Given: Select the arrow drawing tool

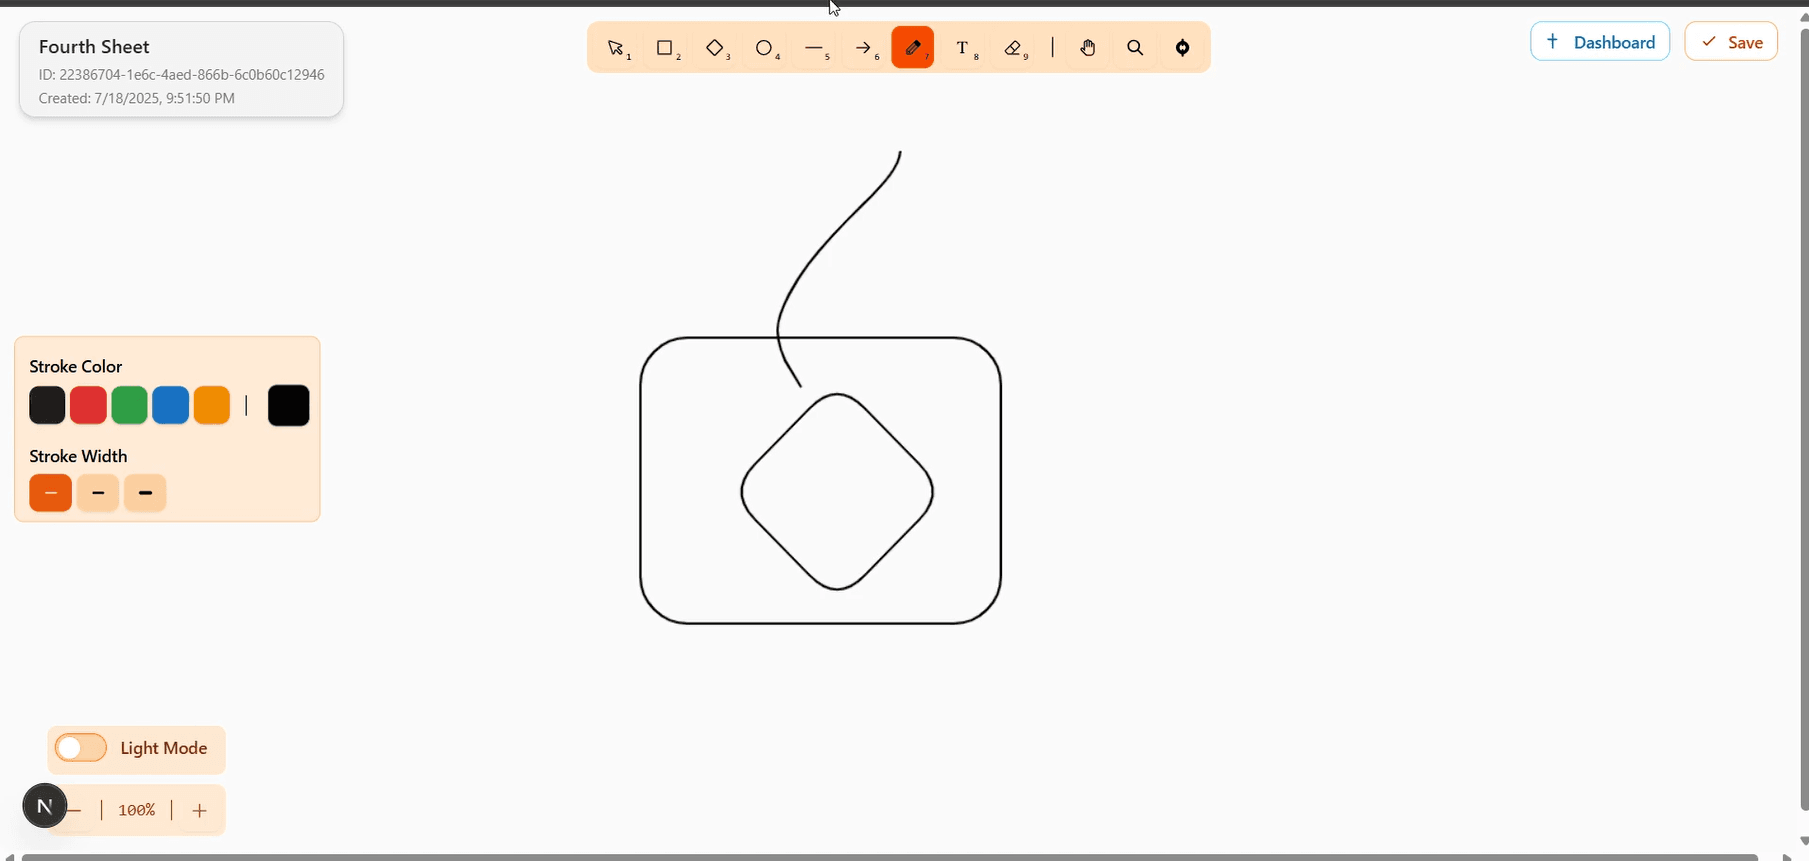Looking at the screenshot, I should [865, 48].
